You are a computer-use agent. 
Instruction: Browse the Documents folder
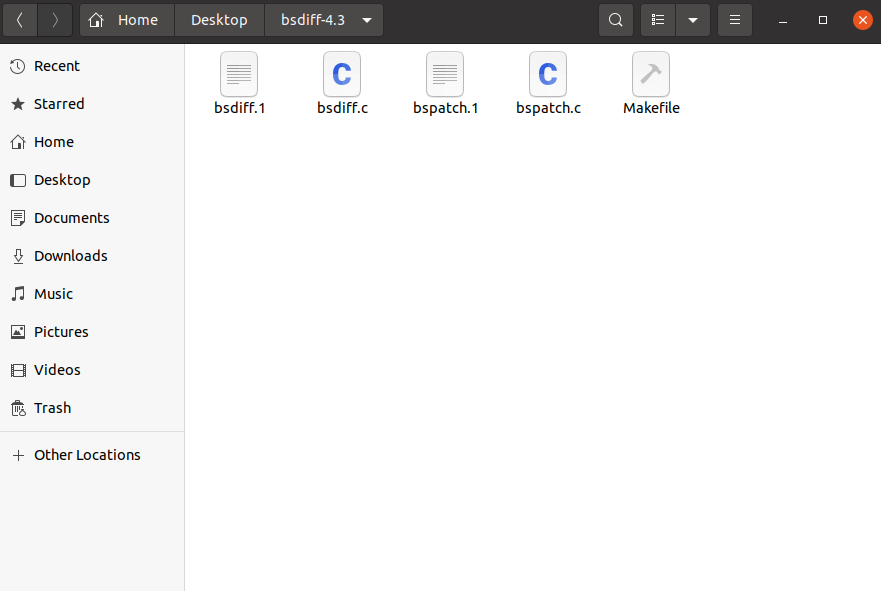(x=72, y=218)
